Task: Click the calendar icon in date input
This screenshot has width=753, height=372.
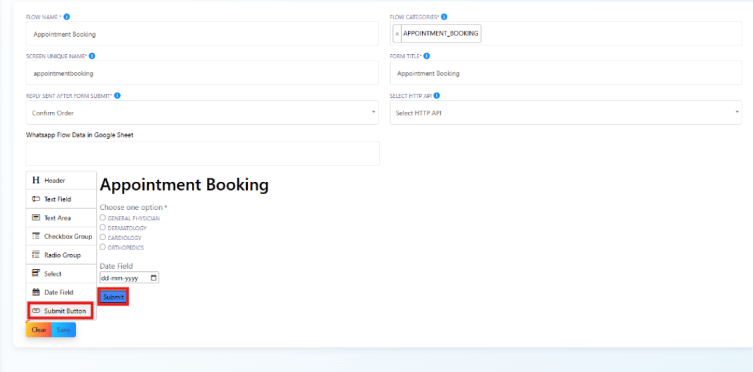Action: pyautogui.click(x=154, y=278)
